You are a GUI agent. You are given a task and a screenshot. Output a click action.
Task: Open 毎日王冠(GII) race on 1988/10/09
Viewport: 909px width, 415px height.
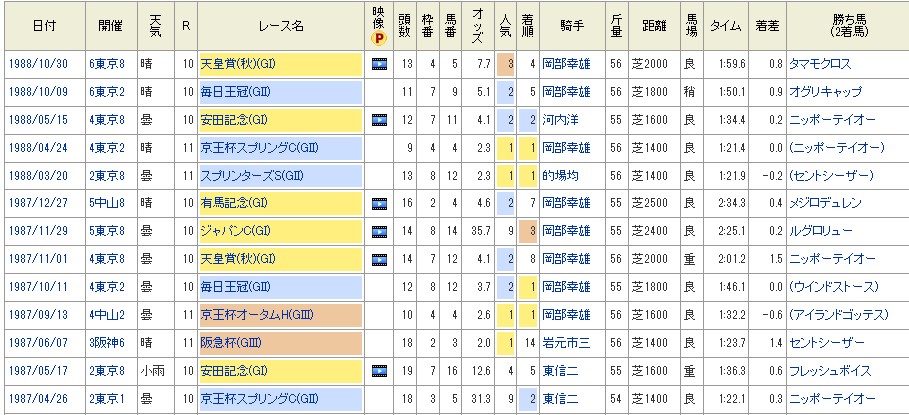(234, 93)
